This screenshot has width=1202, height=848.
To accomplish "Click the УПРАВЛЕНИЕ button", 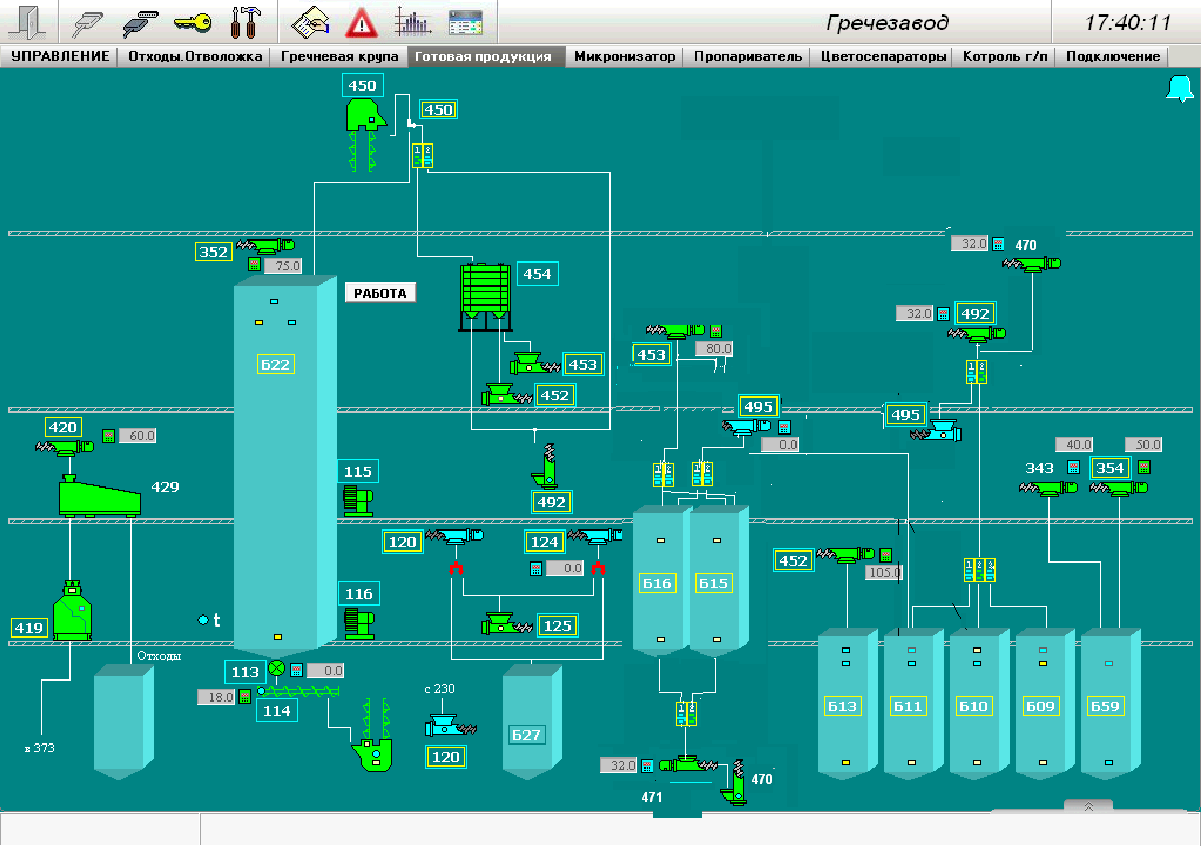I will [x=60, y=57].
